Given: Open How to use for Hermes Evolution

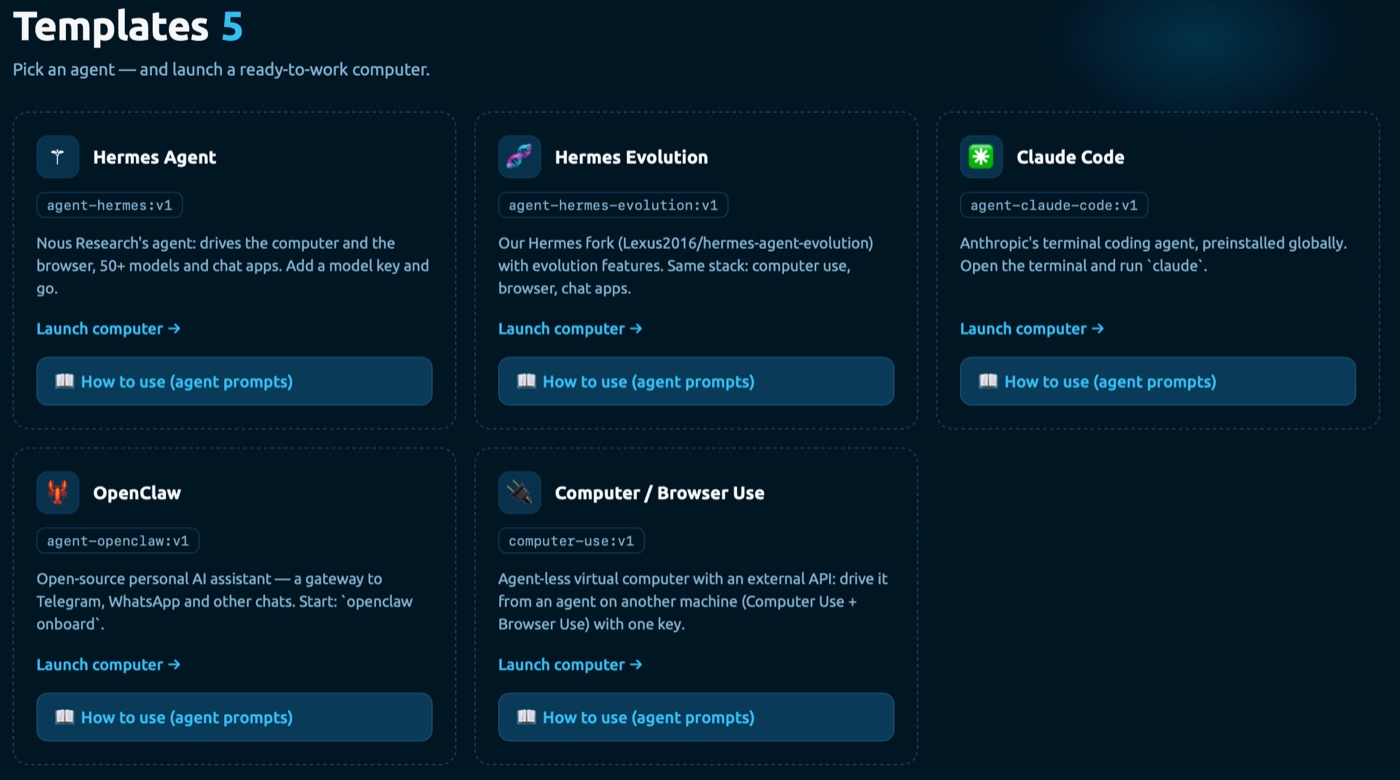Looking at the screenshot, I should (697, 381).
